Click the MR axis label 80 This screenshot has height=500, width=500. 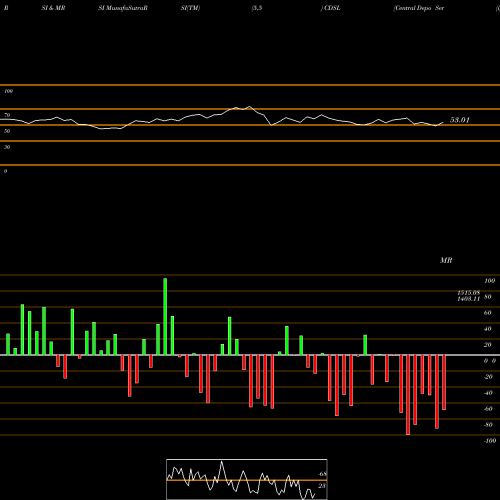(x=488, y=297)
